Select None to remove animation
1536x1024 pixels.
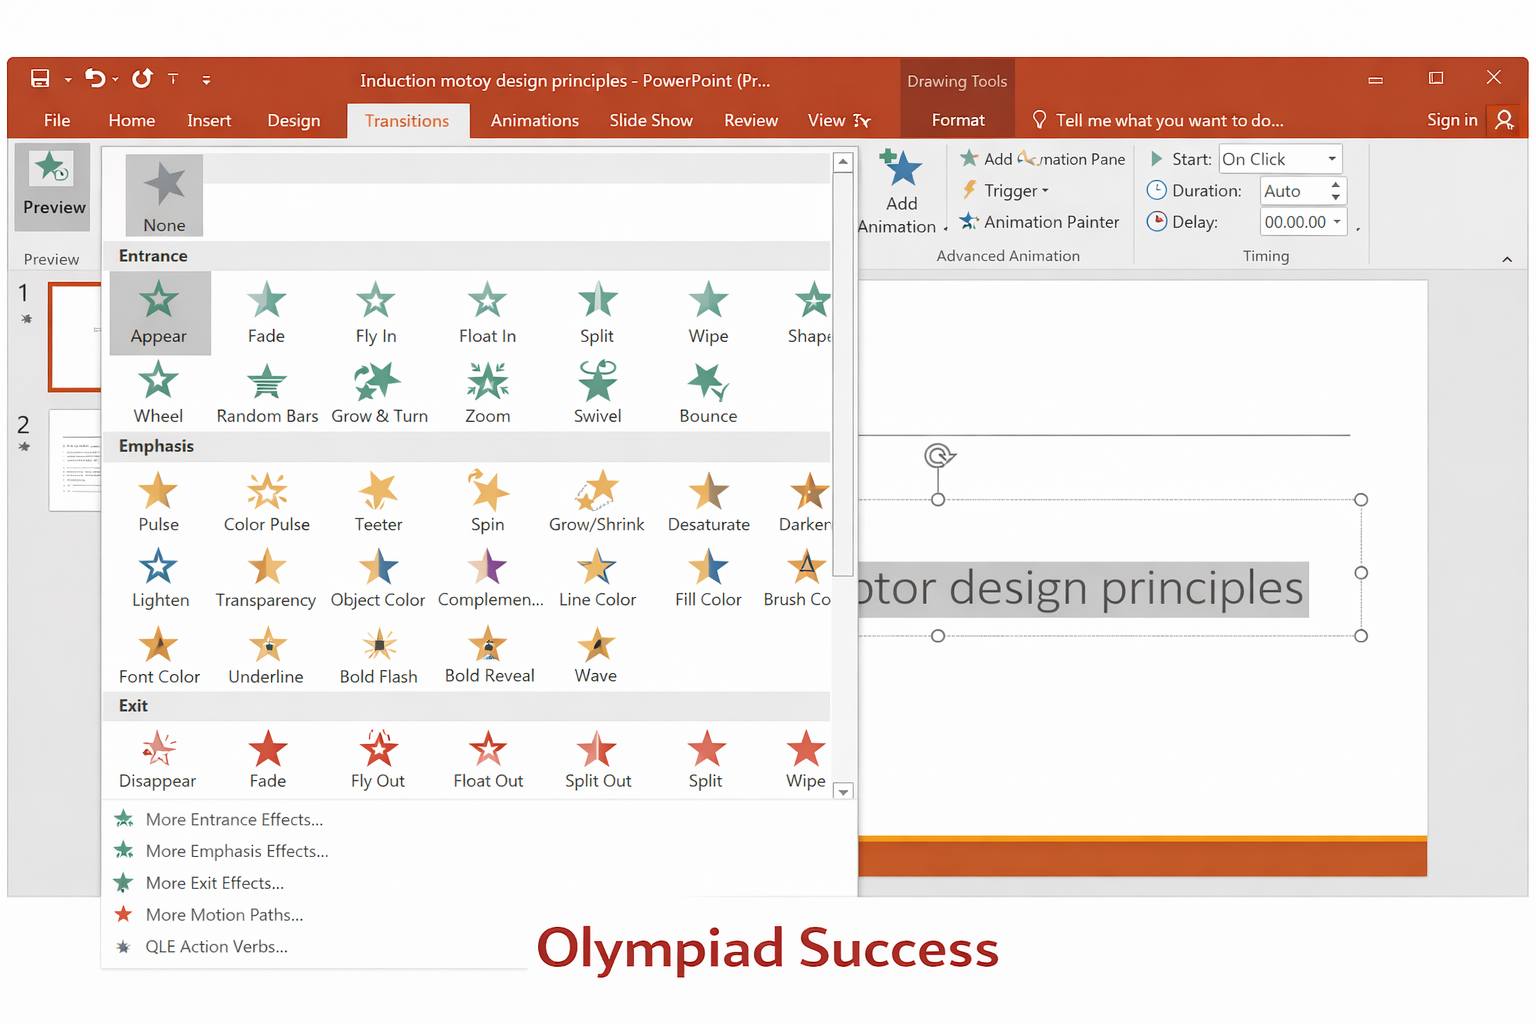[164, 196]
